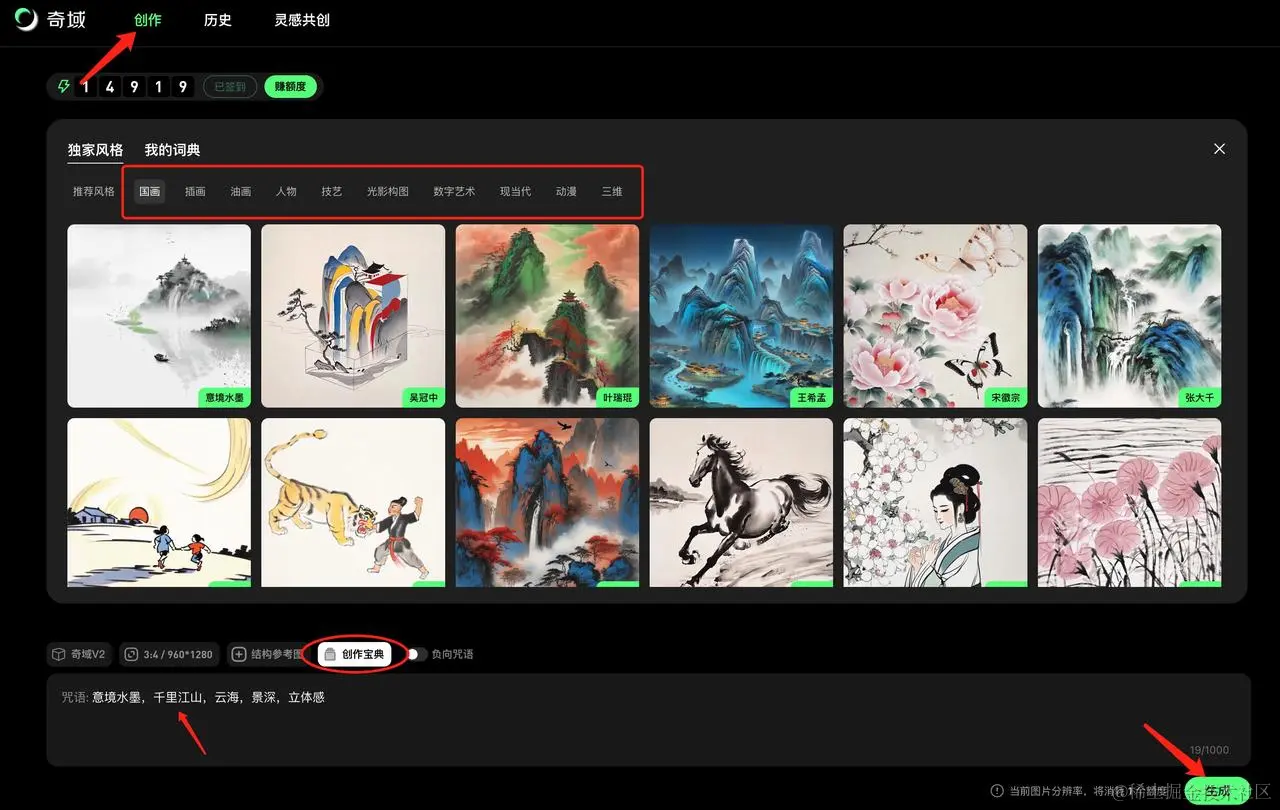Choose the 插画 style category
Screen dimensions: 1280x810
(x=195, y=191)
